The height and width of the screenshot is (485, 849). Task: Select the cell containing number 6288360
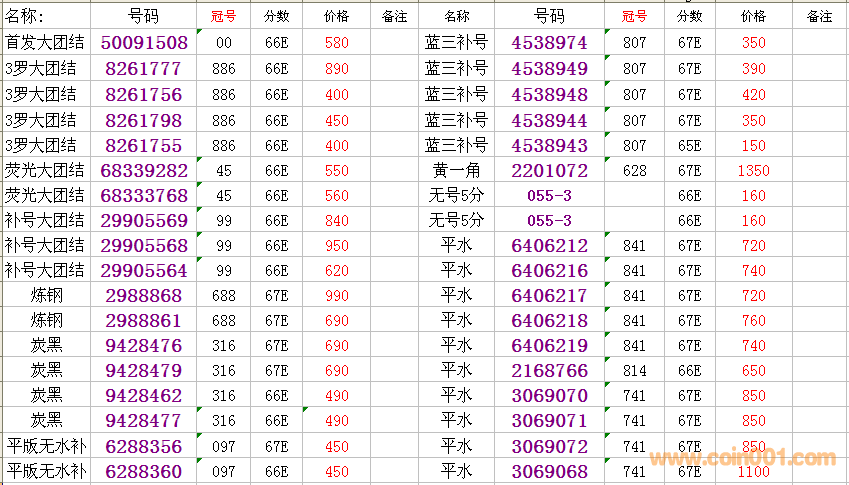click(144, 471)
